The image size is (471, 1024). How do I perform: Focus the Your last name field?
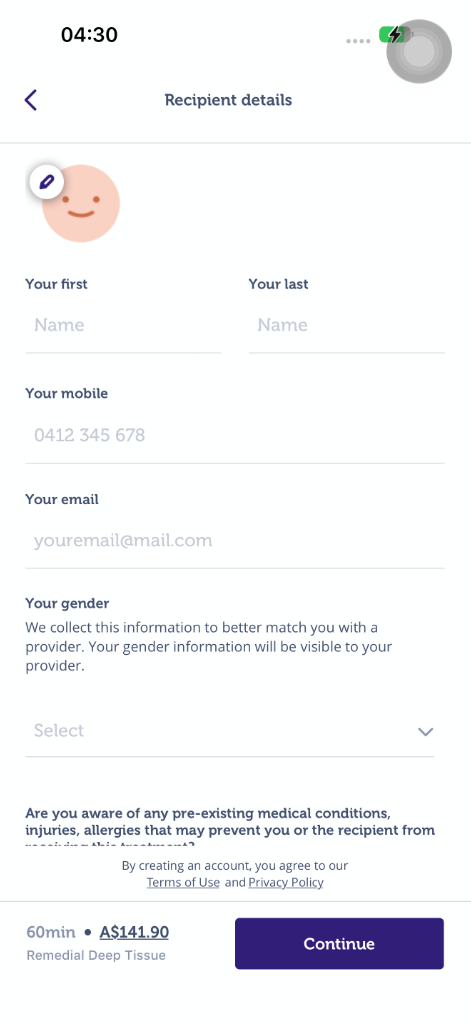(x=347, y=325)
